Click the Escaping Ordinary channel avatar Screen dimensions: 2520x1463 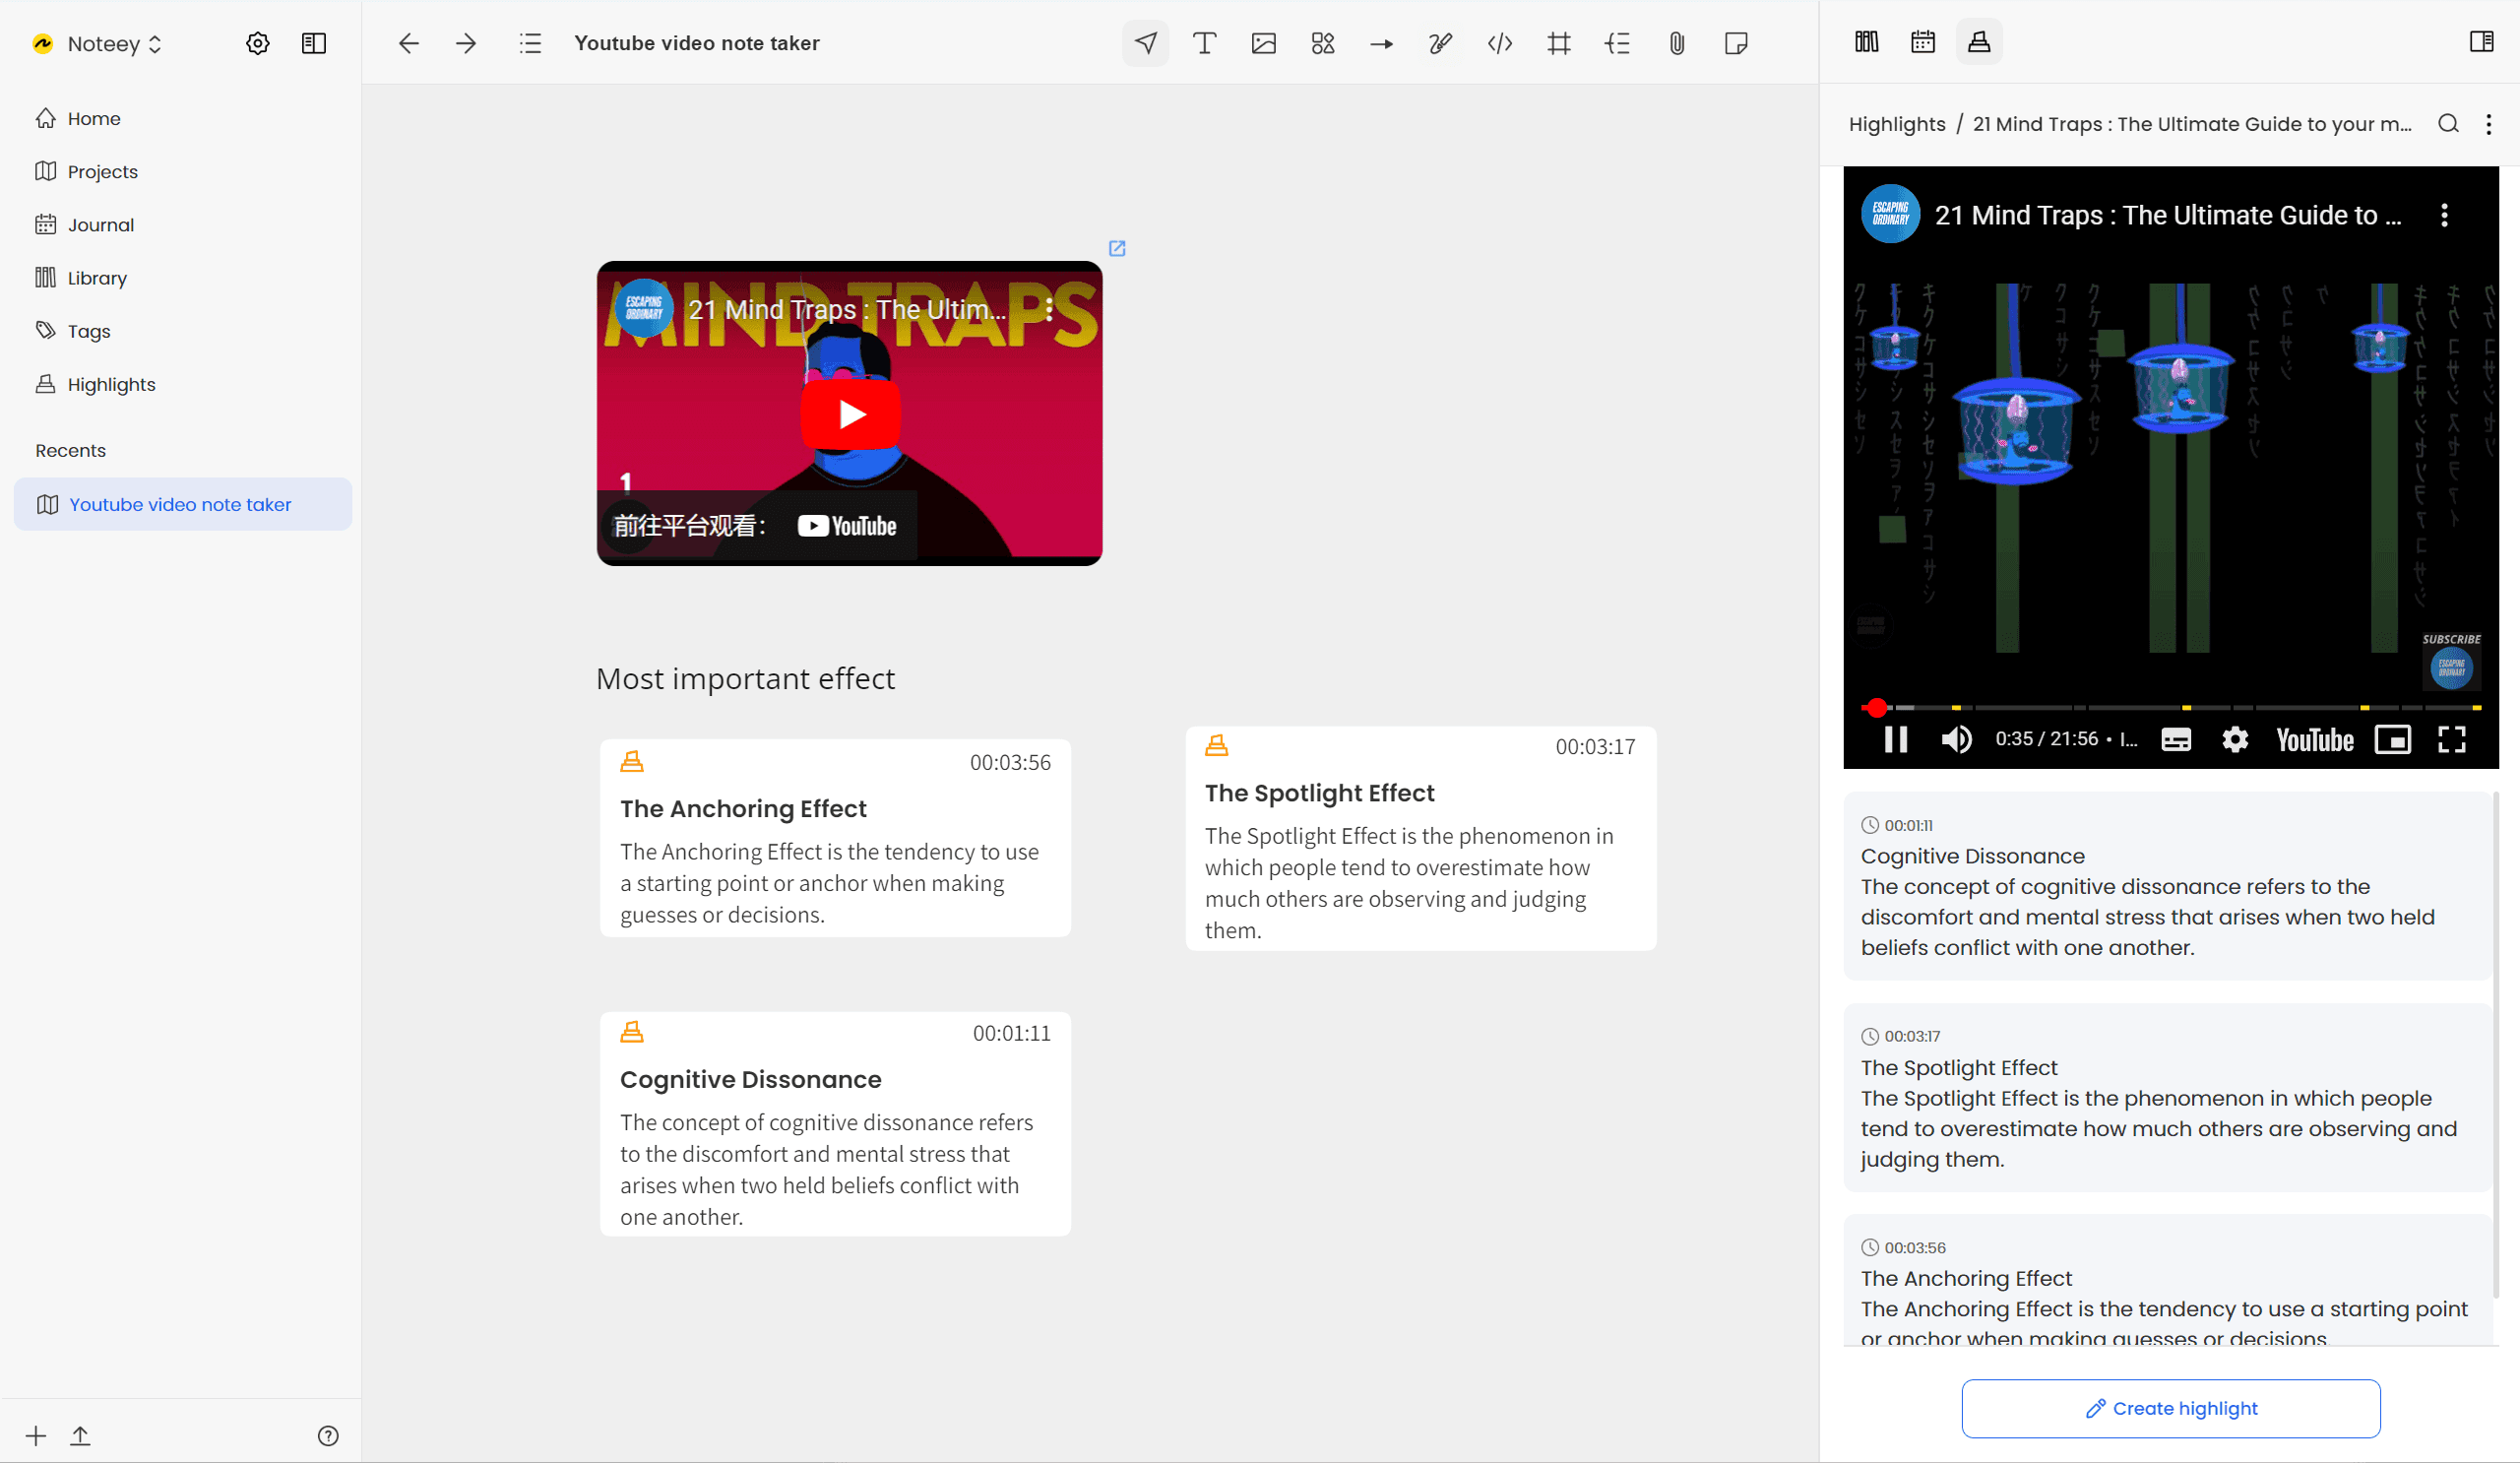tap(1890, 214)
